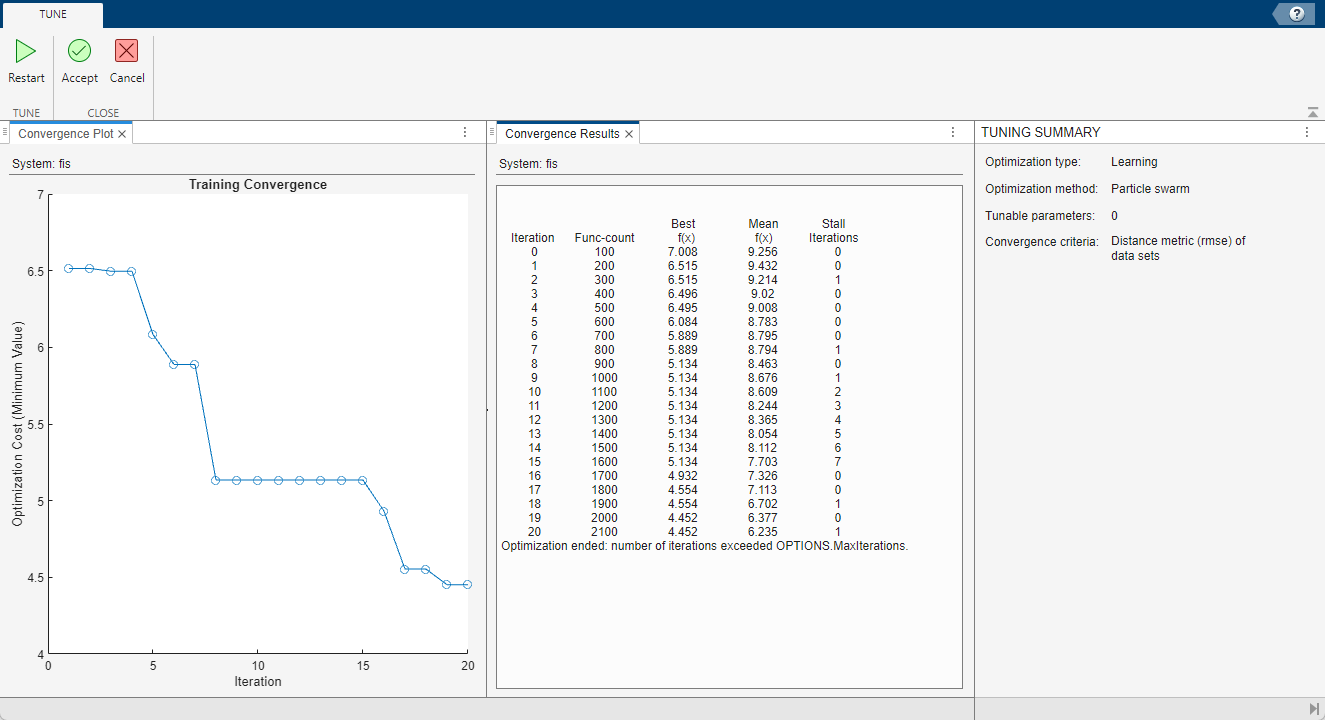This screenshot has height=720, width=1325.
Task: Click the Help question mark icon
Action: [x=1295, y=13]
